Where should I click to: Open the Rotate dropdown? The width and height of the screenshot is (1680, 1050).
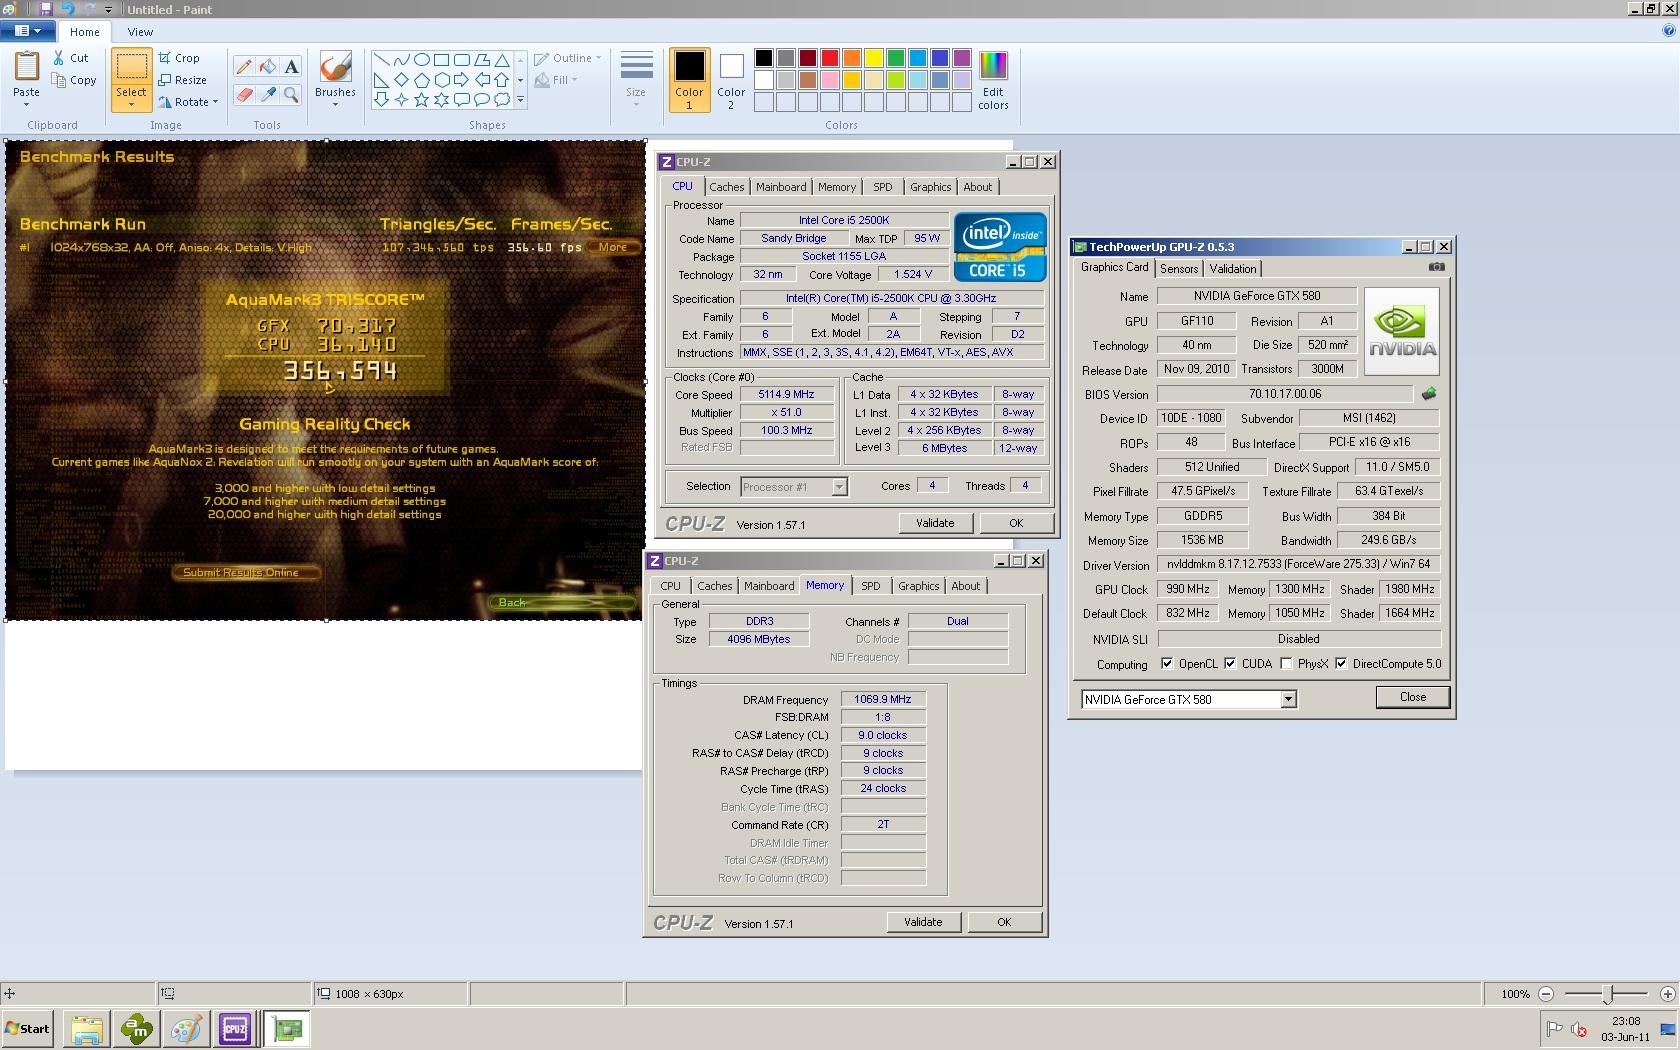(x=215, y=102)
